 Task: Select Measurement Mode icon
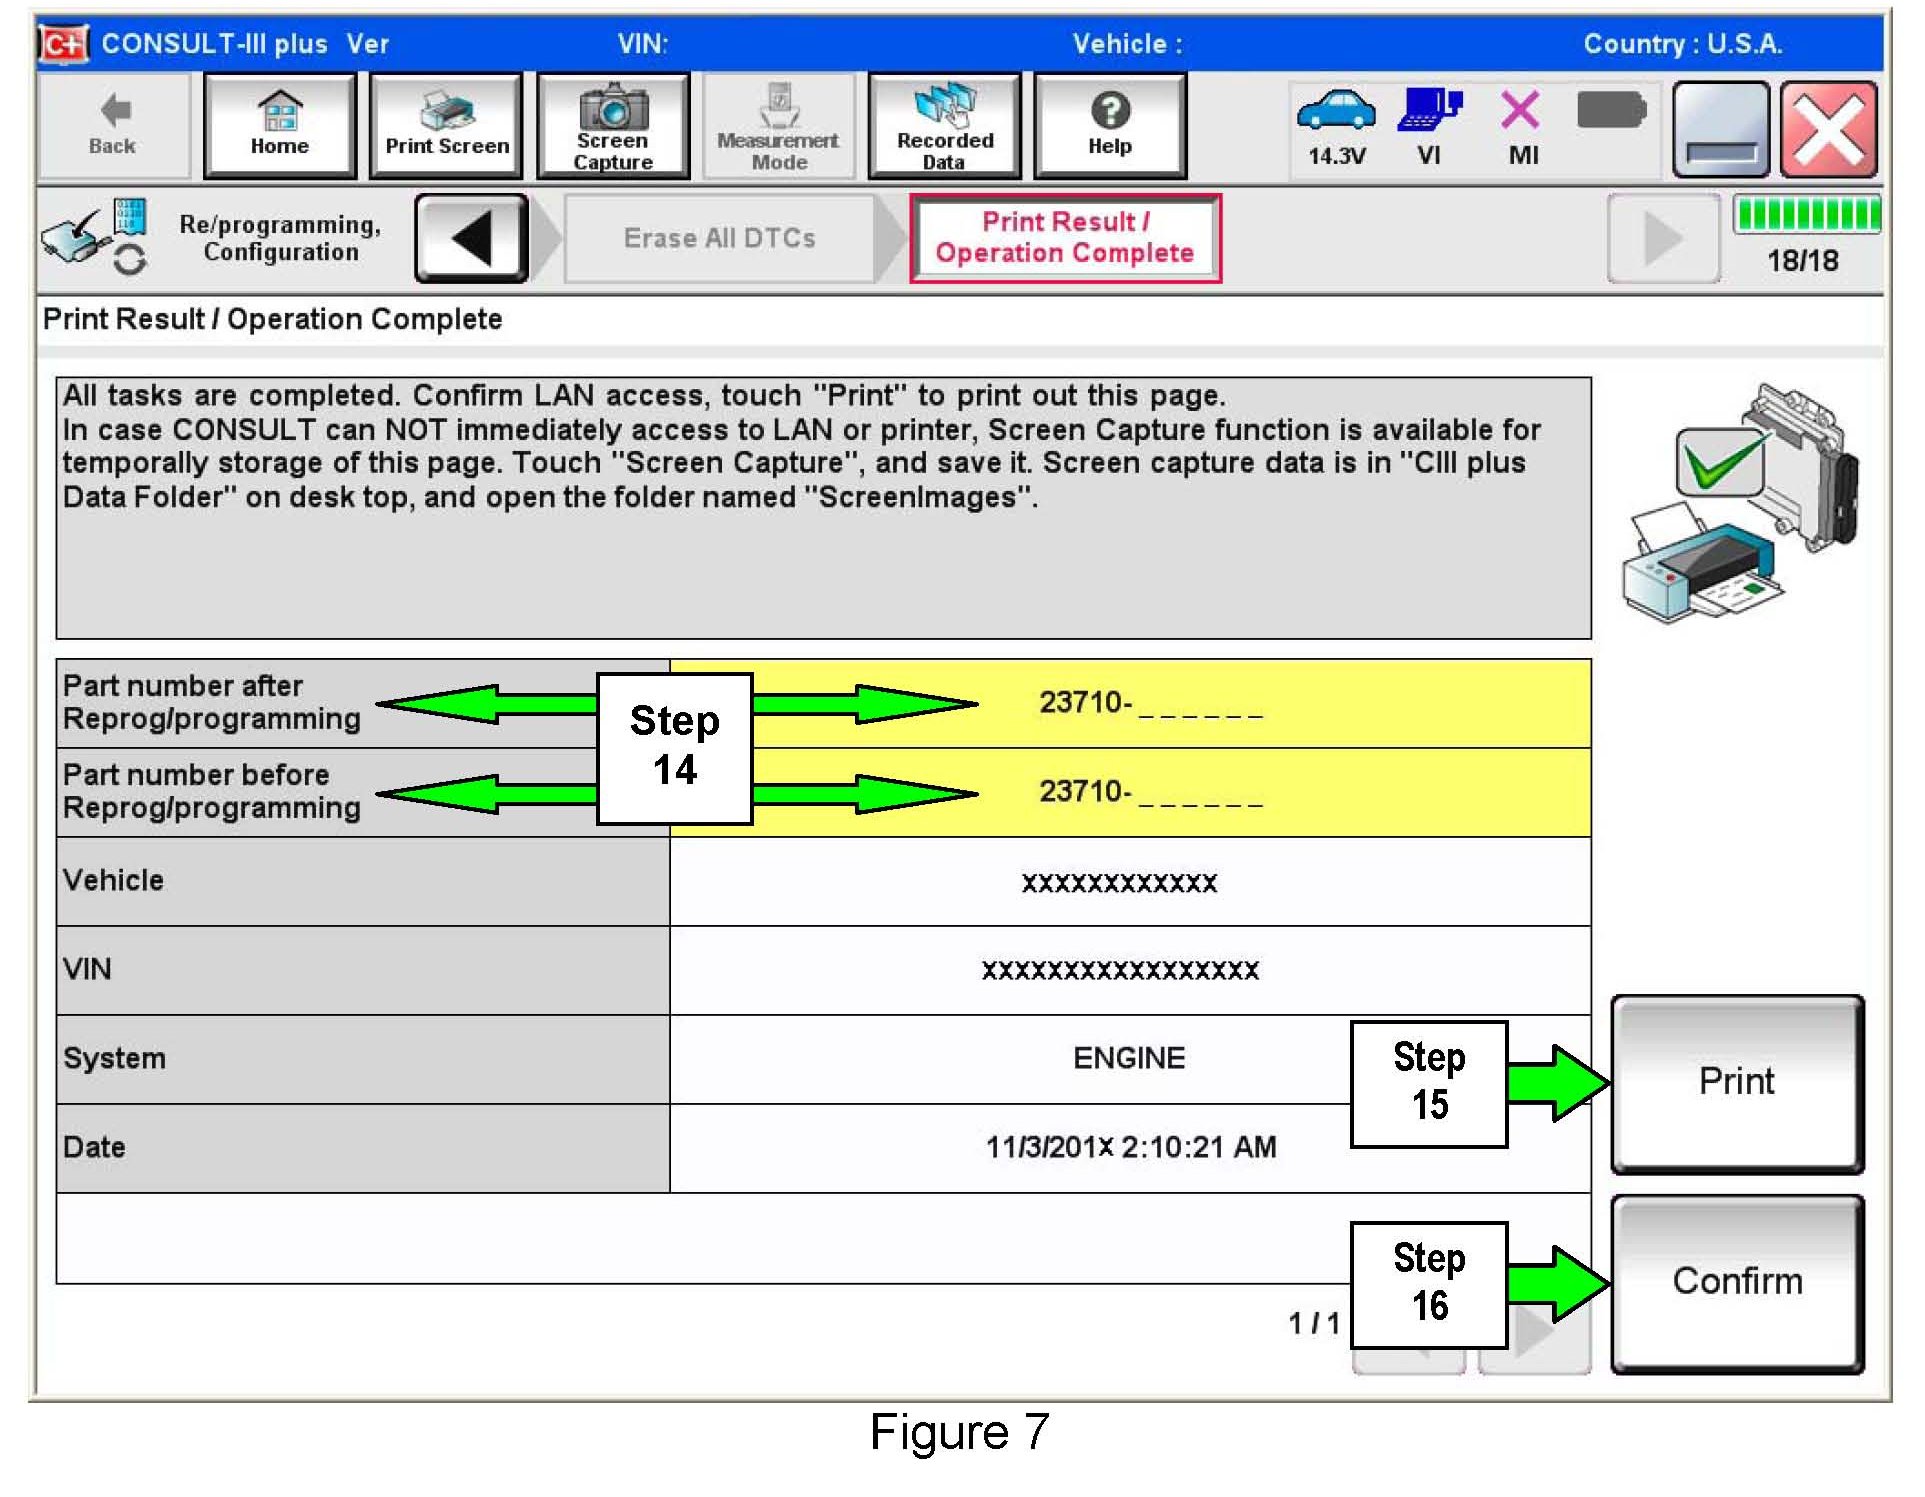pyautogui.click(x=778, y=126)
